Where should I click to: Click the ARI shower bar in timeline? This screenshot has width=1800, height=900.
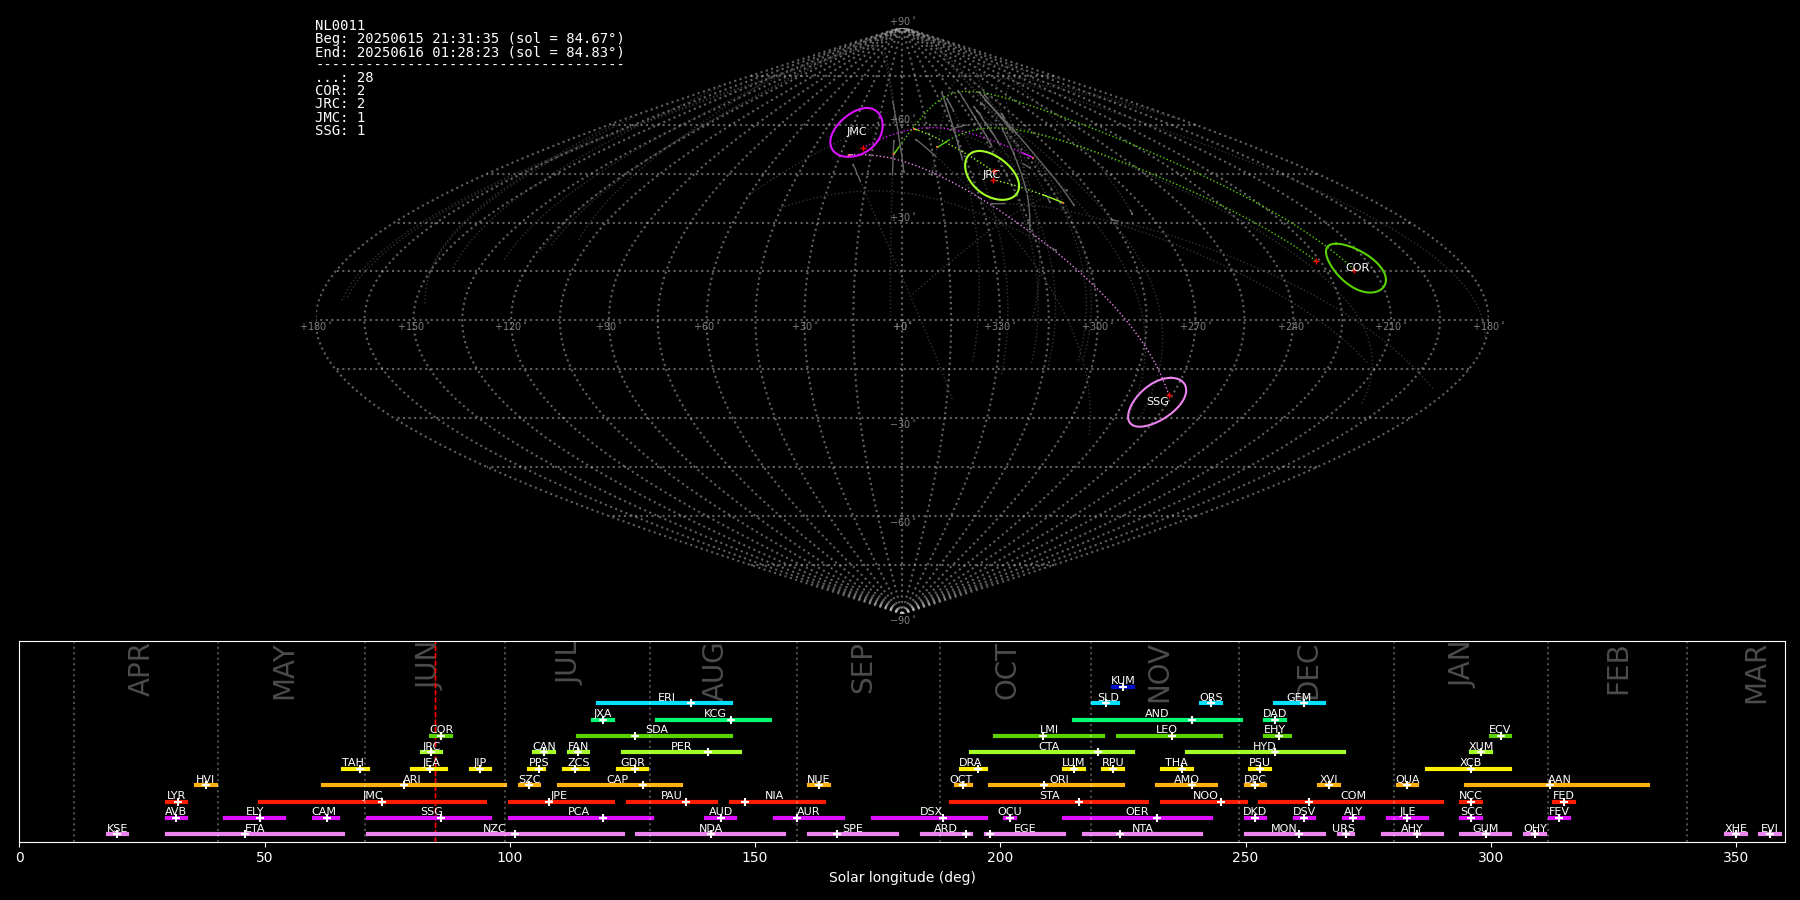414,785
